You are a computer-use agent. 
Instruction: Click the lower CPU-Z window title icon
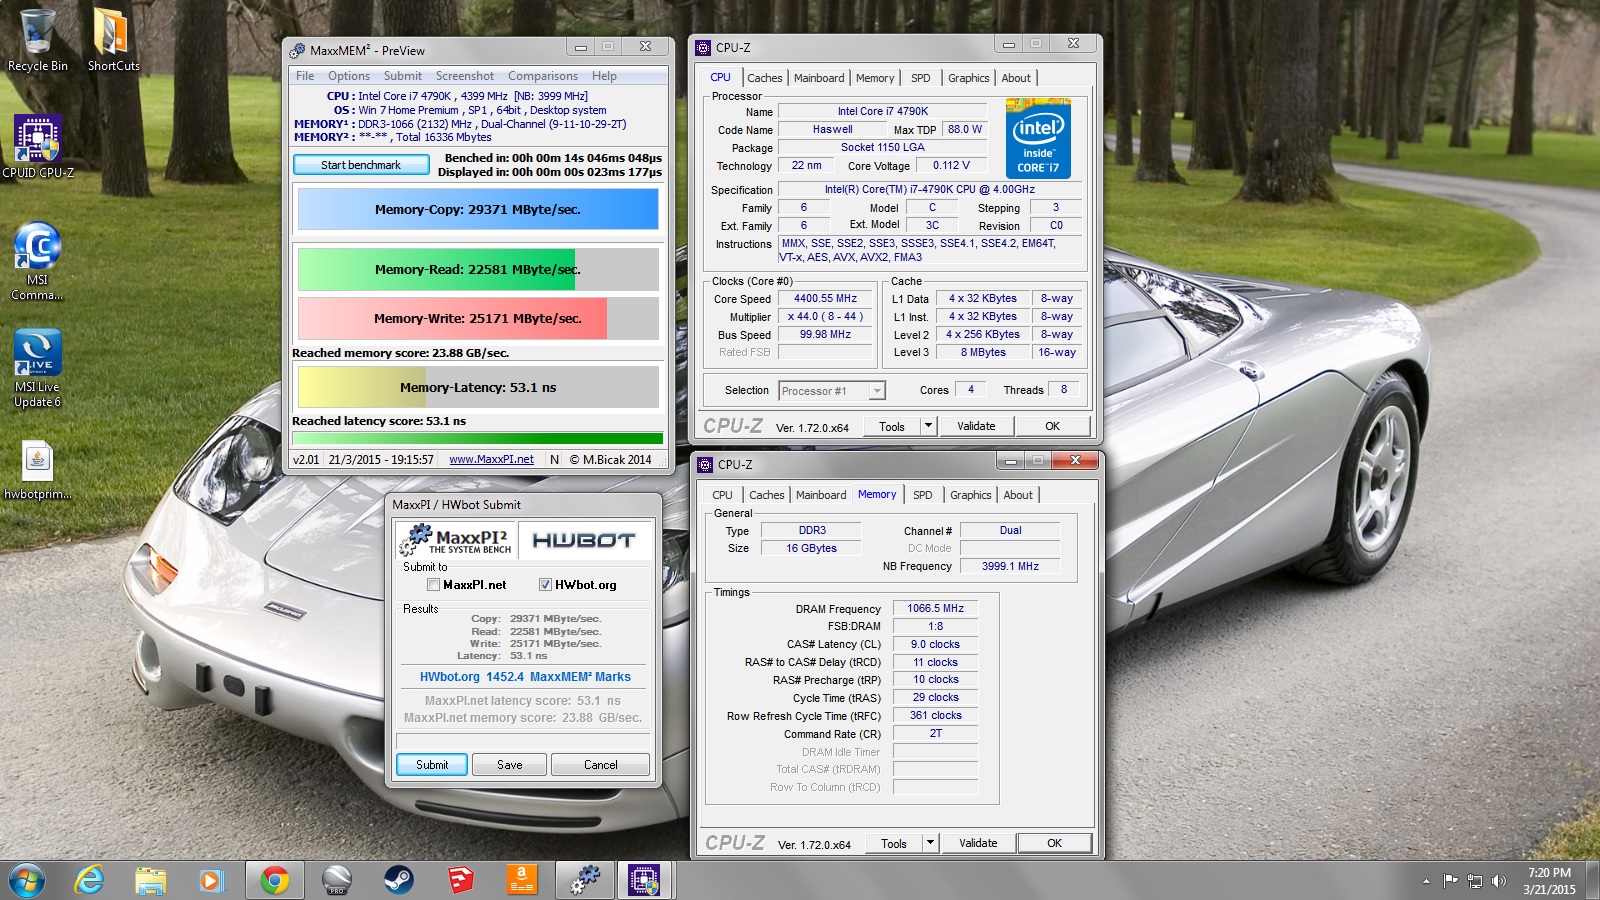pyautogui.click(x=705, y=464)
